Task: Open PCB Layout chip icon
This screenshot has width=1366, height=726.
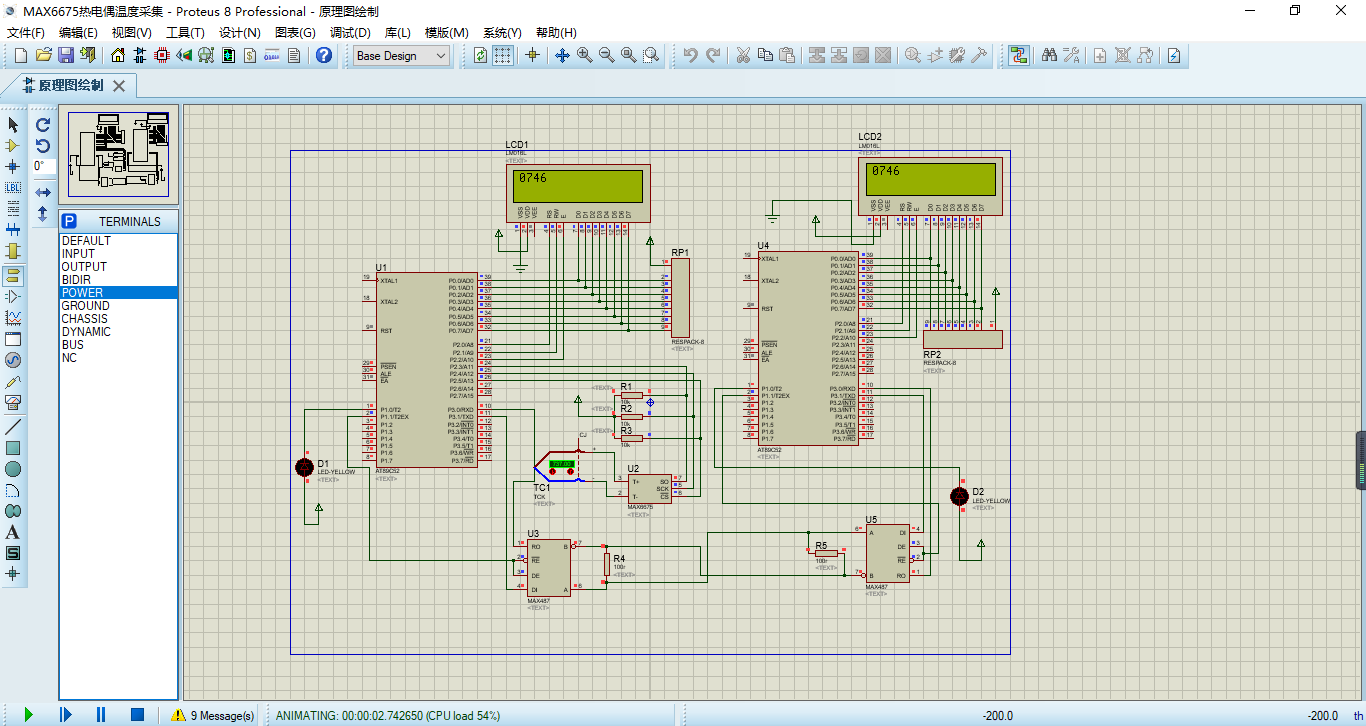Action: tap(162, 55)
